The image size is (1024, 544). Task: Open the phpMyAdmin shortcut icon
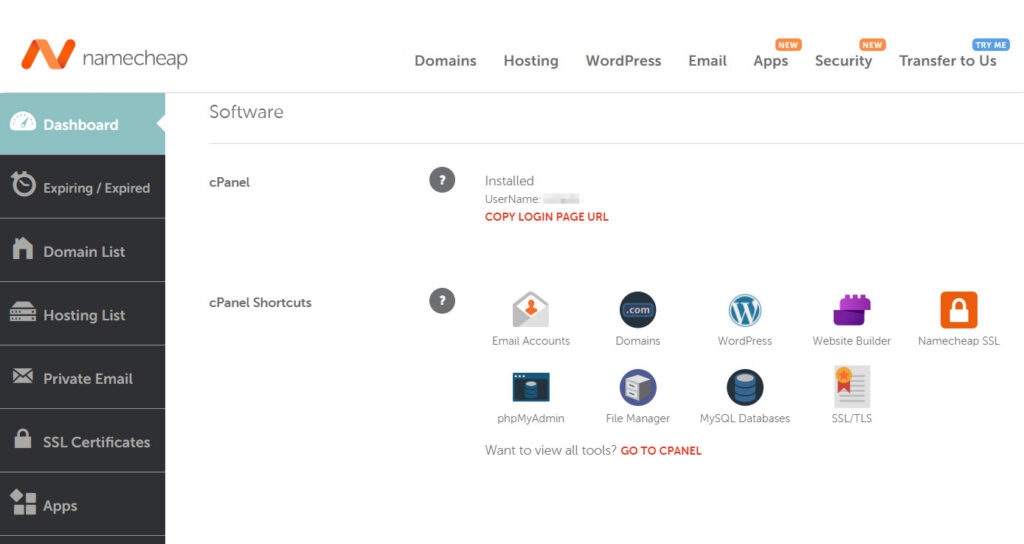[530, 387]
